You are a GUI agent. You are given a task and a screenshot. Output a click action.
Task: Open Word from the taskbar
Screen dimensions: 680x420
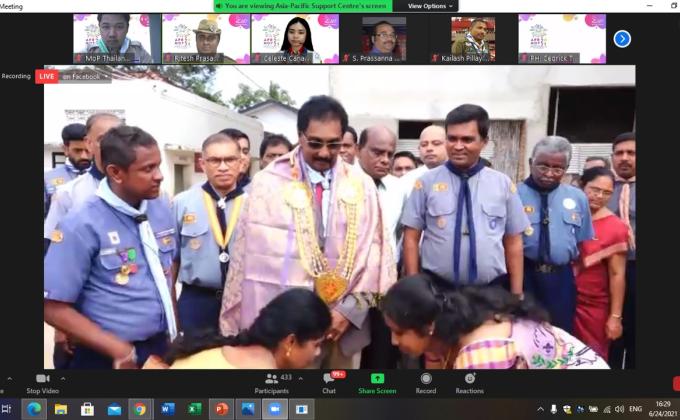(x=168, y=409)
